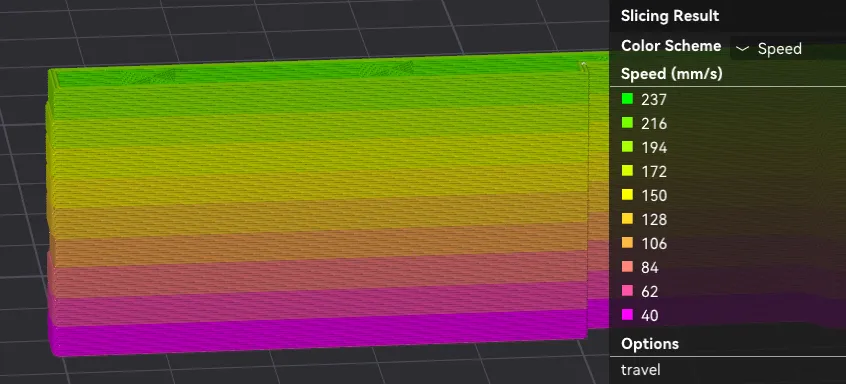
Task: Click the magenta 40 mm/s swatch
Action: click(627, 315)
